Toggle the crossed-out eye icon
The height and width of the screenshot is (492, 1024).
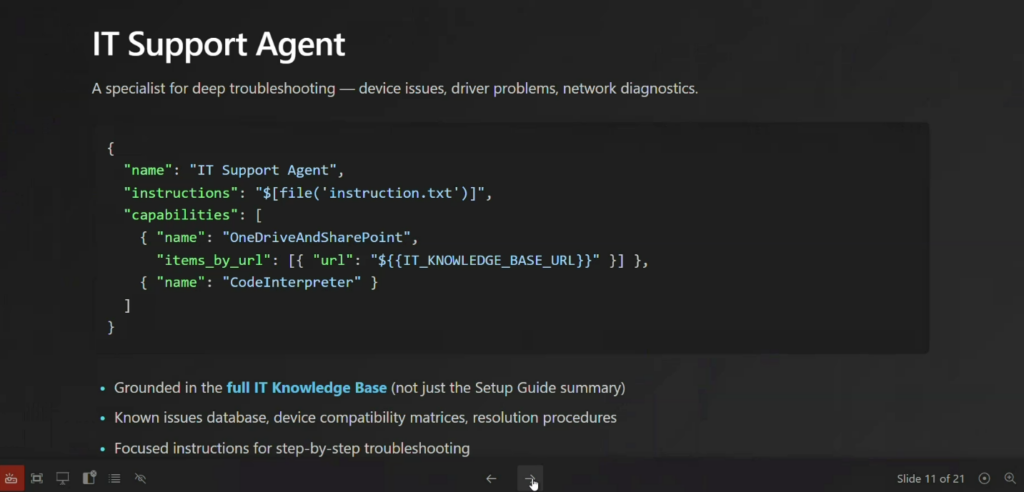[140, 478]
